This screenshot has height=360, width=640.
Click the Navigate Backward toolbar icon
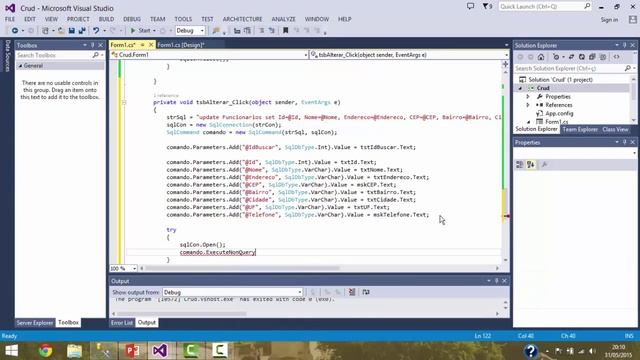(15, 31)
